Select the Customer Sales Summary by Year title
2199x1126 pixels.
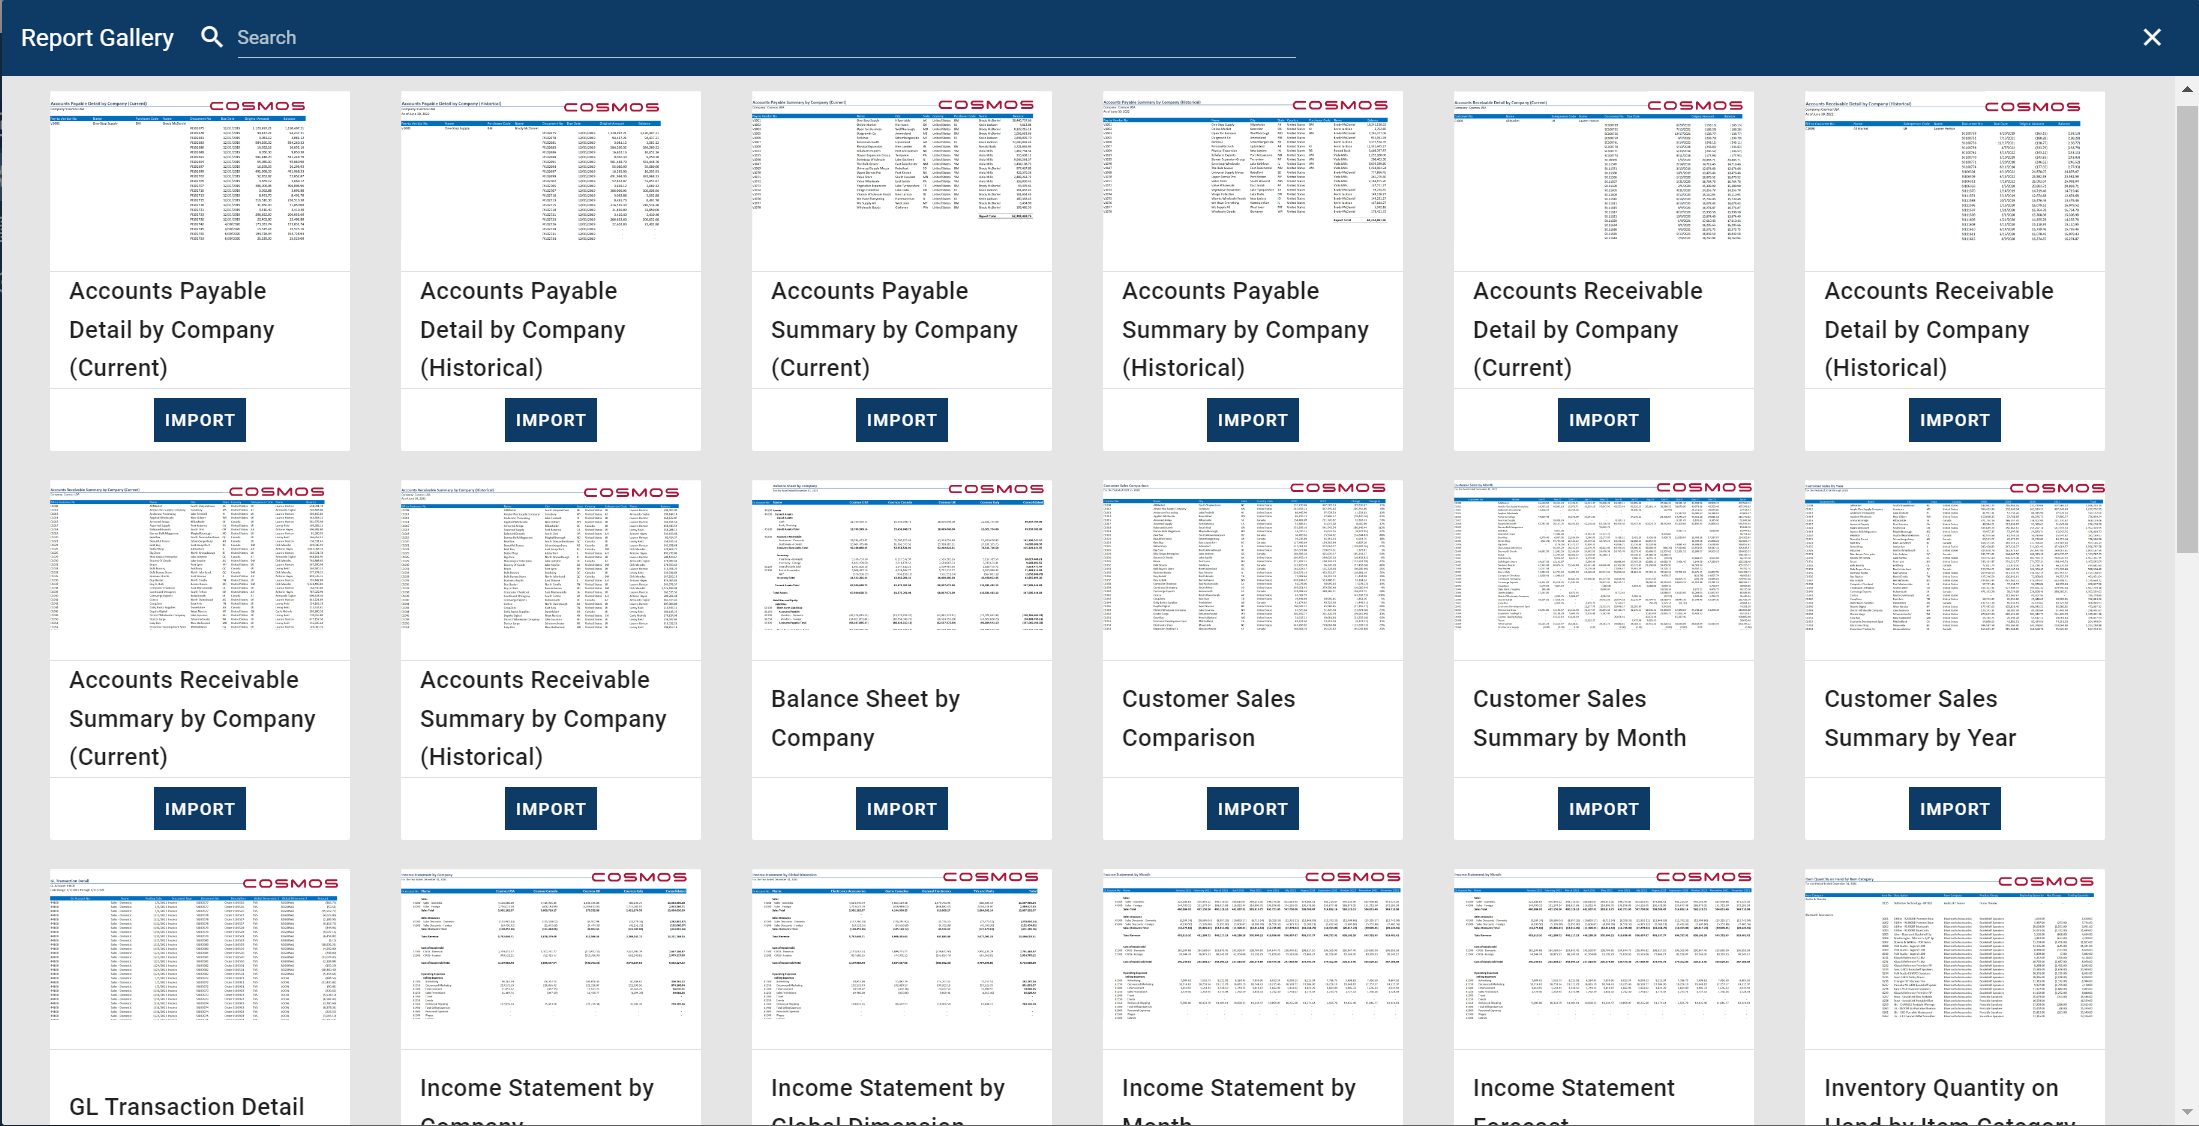[1920, 718]
